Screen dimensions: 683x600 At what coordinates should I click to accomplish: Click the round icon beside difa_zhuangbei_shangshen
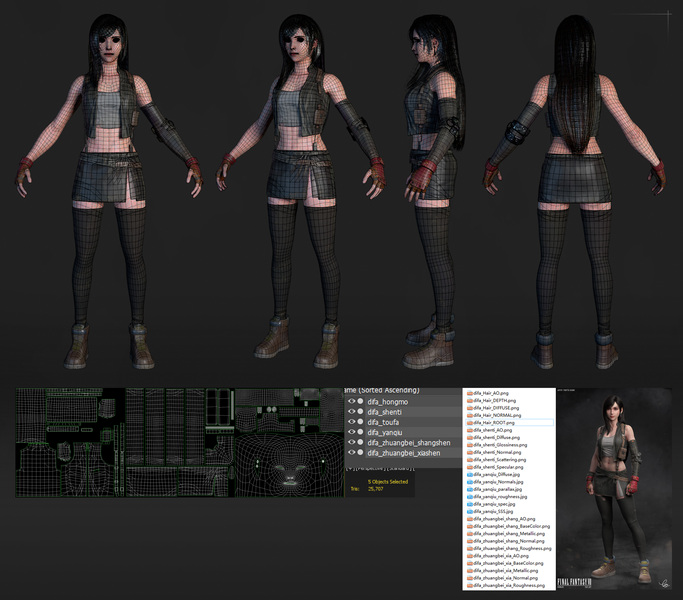tap(360, 442)
